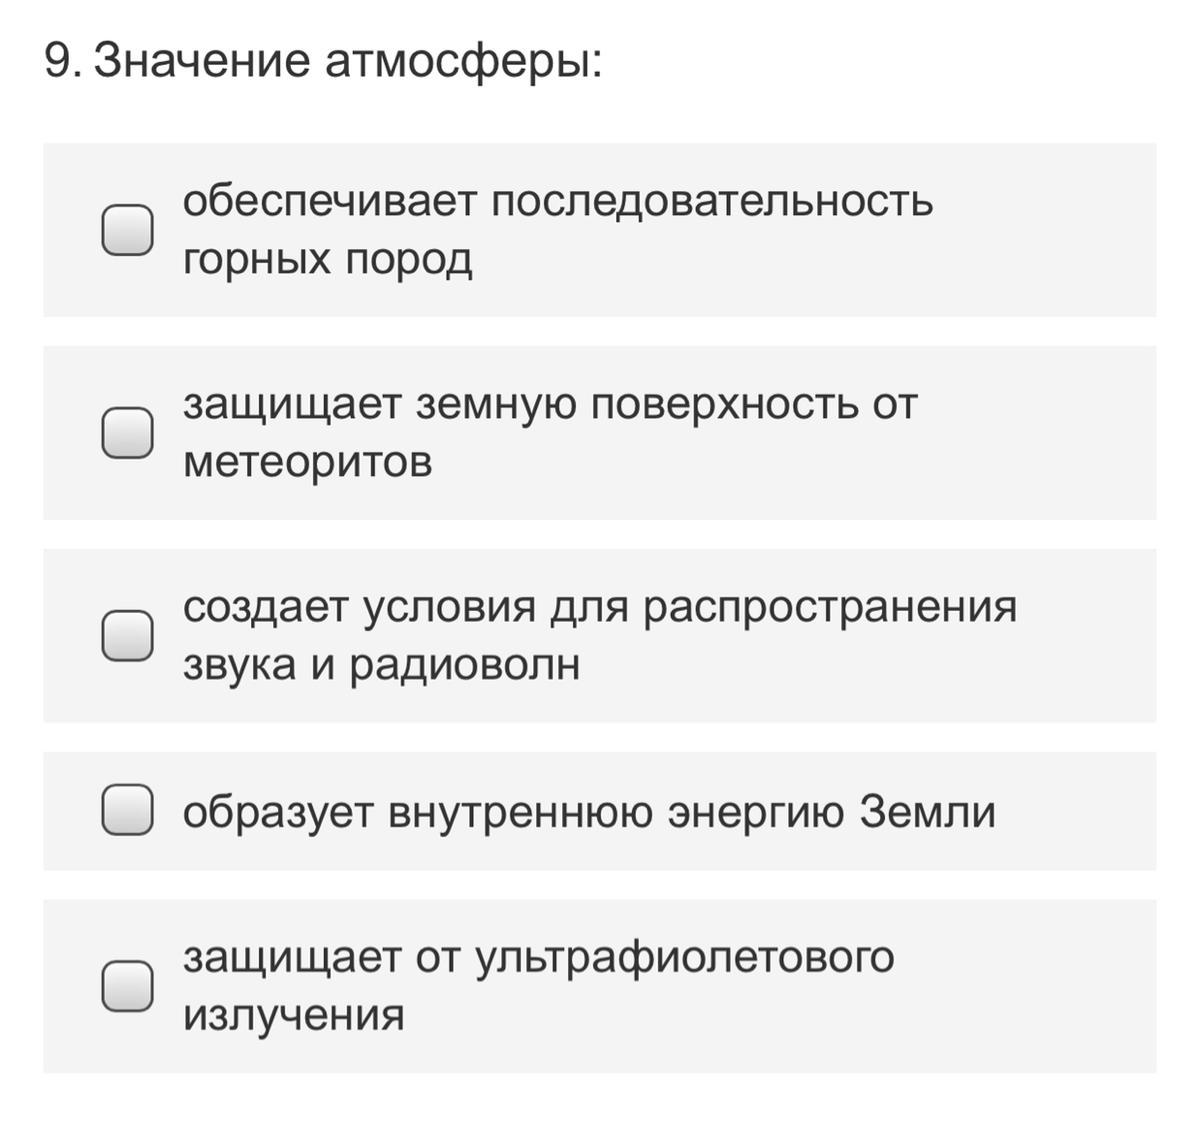Image resolution: width=1200 pixels, height=1123 pixels.
Task: Tick the checkbox next to 'защищает земную поверхность от метеоритов'
Action: (127, 433)
